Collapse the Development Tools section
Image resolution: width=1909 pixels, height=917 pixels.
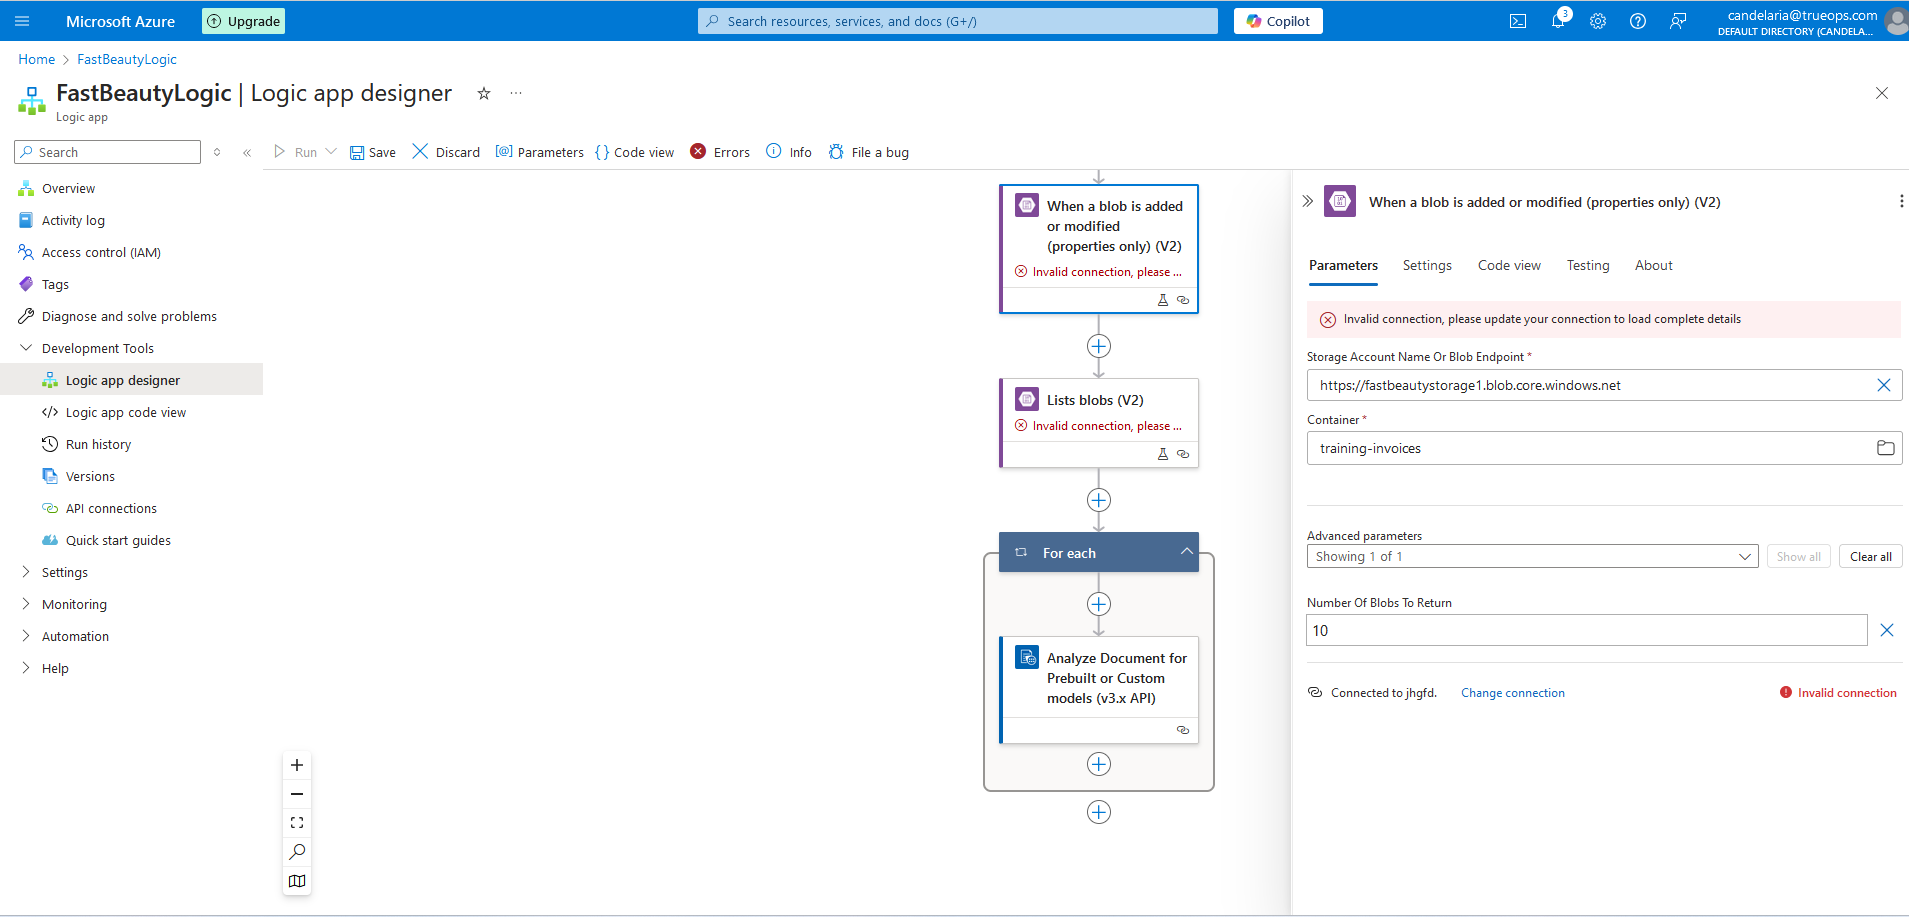[x=26, y=348]
